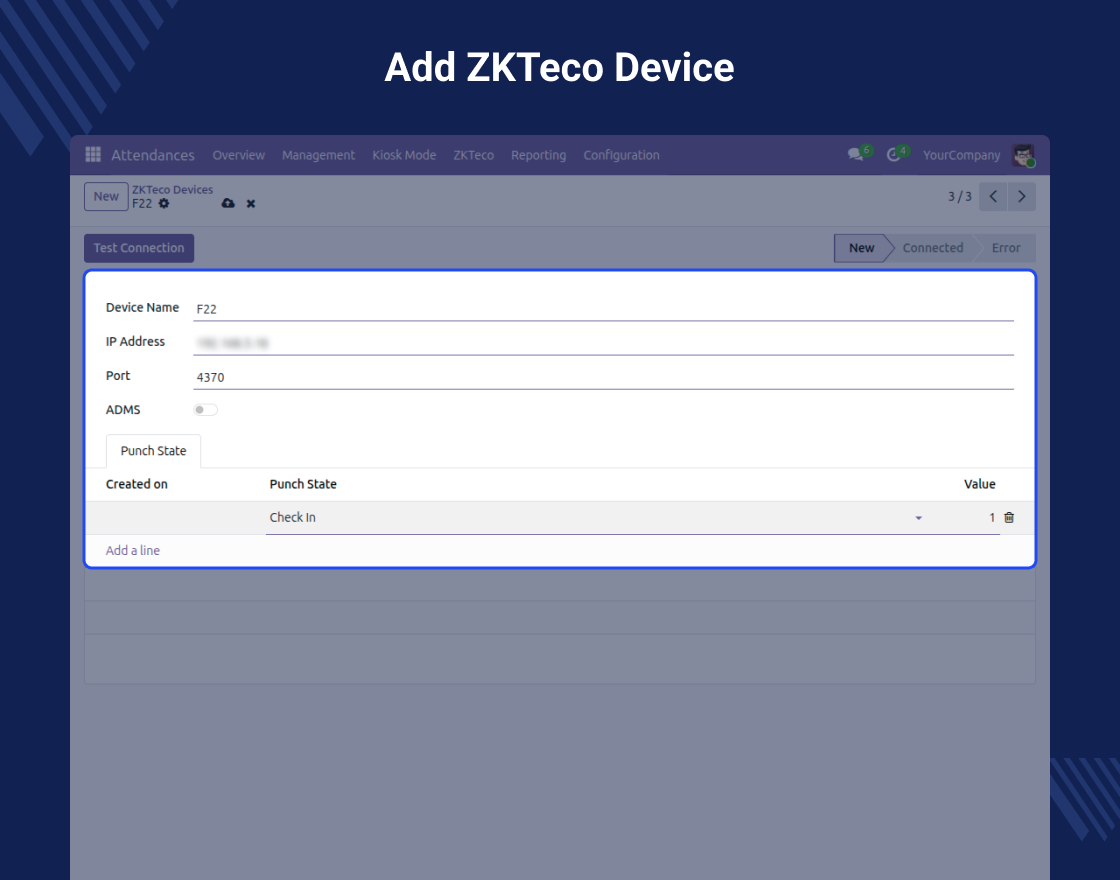The image size is (1120, 880).
Task: Click the IP Address input field
Action: pyautogui.click(x=603, y=344)
